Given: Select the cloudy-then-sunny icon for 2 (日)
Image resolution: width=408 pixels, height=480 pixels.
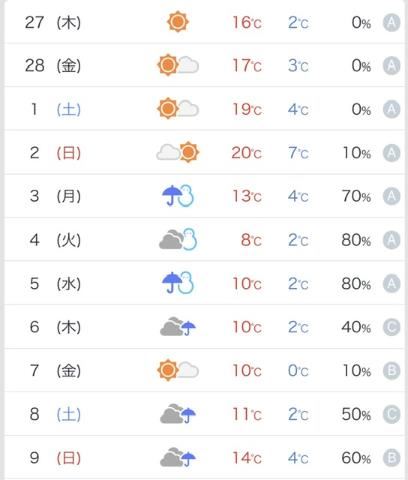Looking at the screenshot, I should pos(178,152).
